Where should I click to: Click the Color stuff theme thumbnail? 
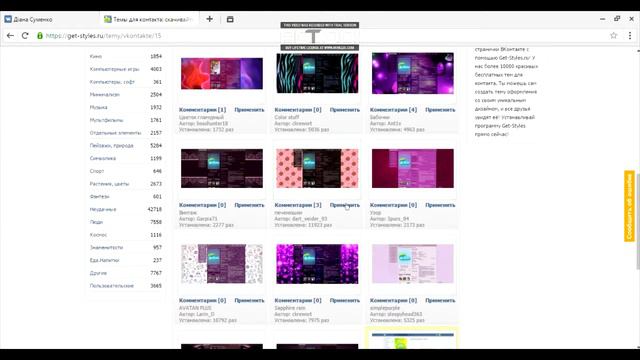(x=317, y=73)
